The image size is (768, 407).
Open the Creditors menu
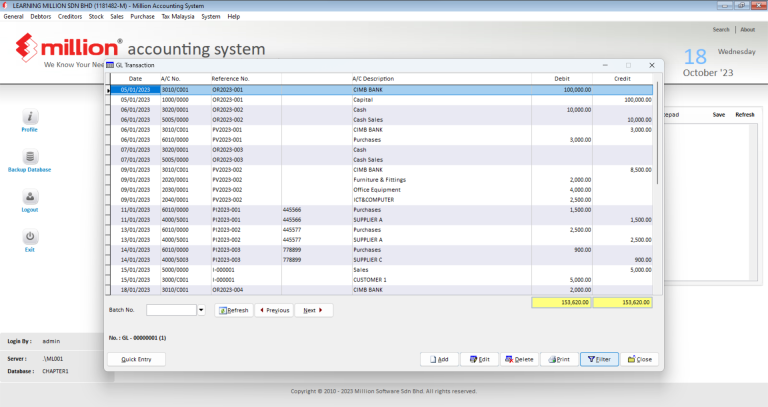click(70, 17)
